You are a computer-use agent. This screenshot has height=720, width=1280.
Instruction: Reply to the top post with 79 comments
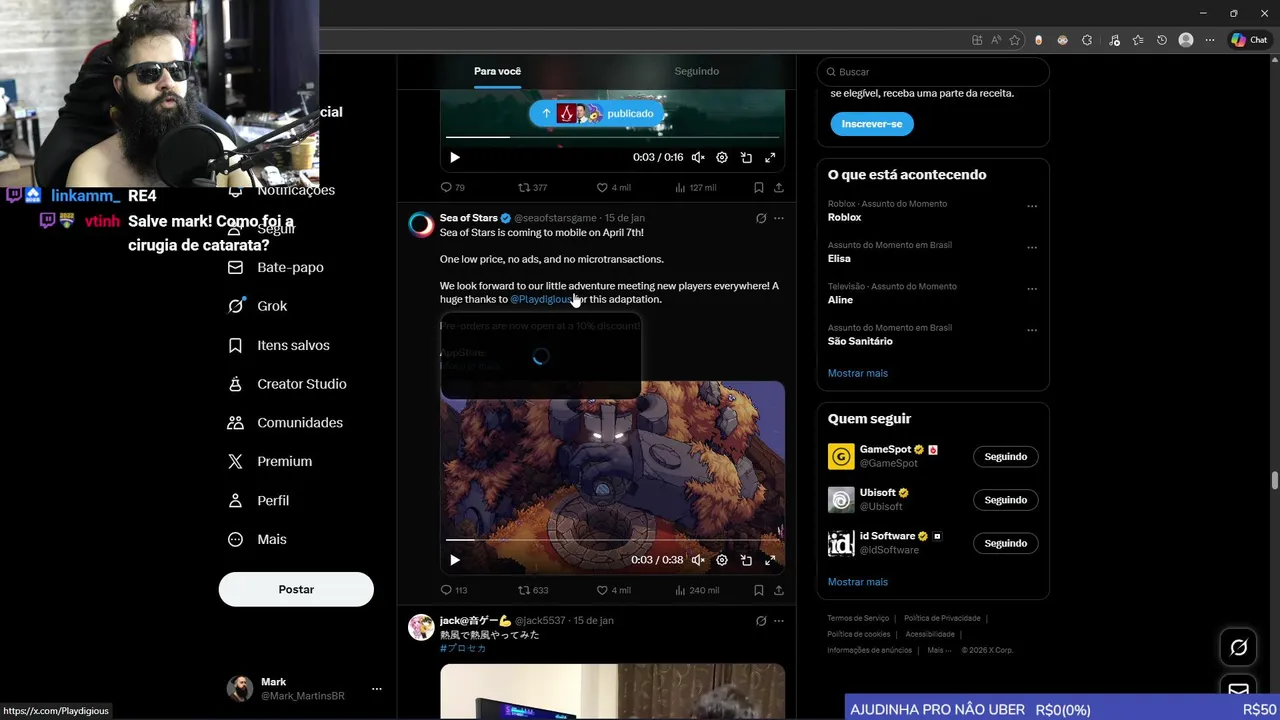[x=453, y=187]
